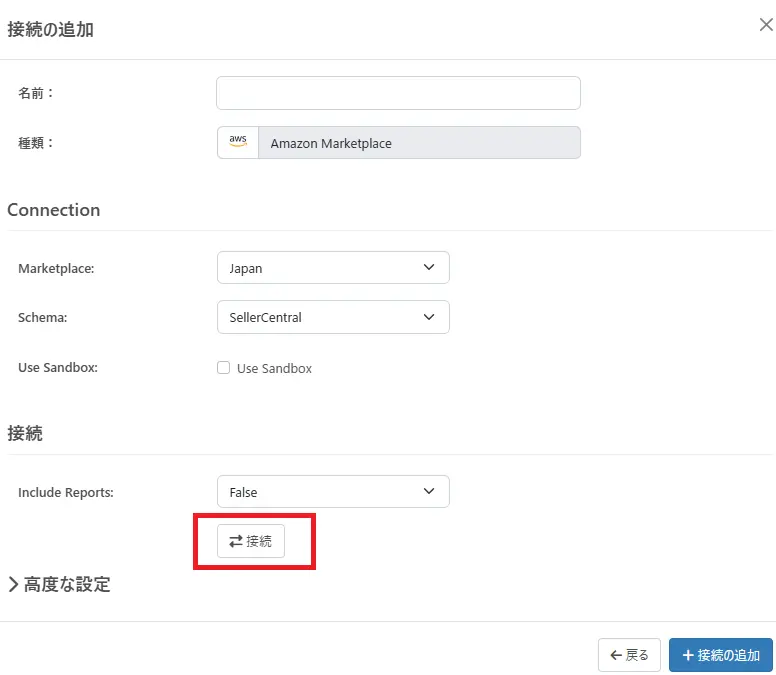
Task: Focus the 名前 text input field
Action: coord(398,93)
